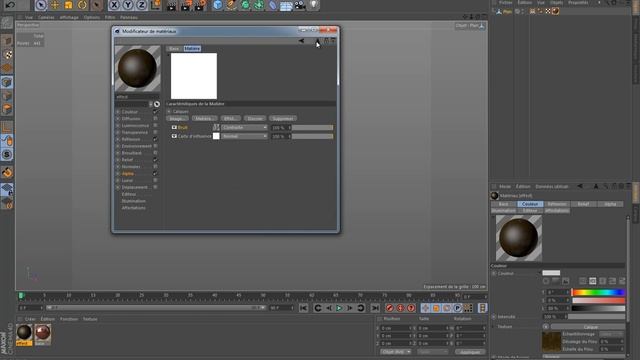Click the floor environment icon
Viewport: 640px width, 360px height.
pyautogui.click(x=286, y=6)
